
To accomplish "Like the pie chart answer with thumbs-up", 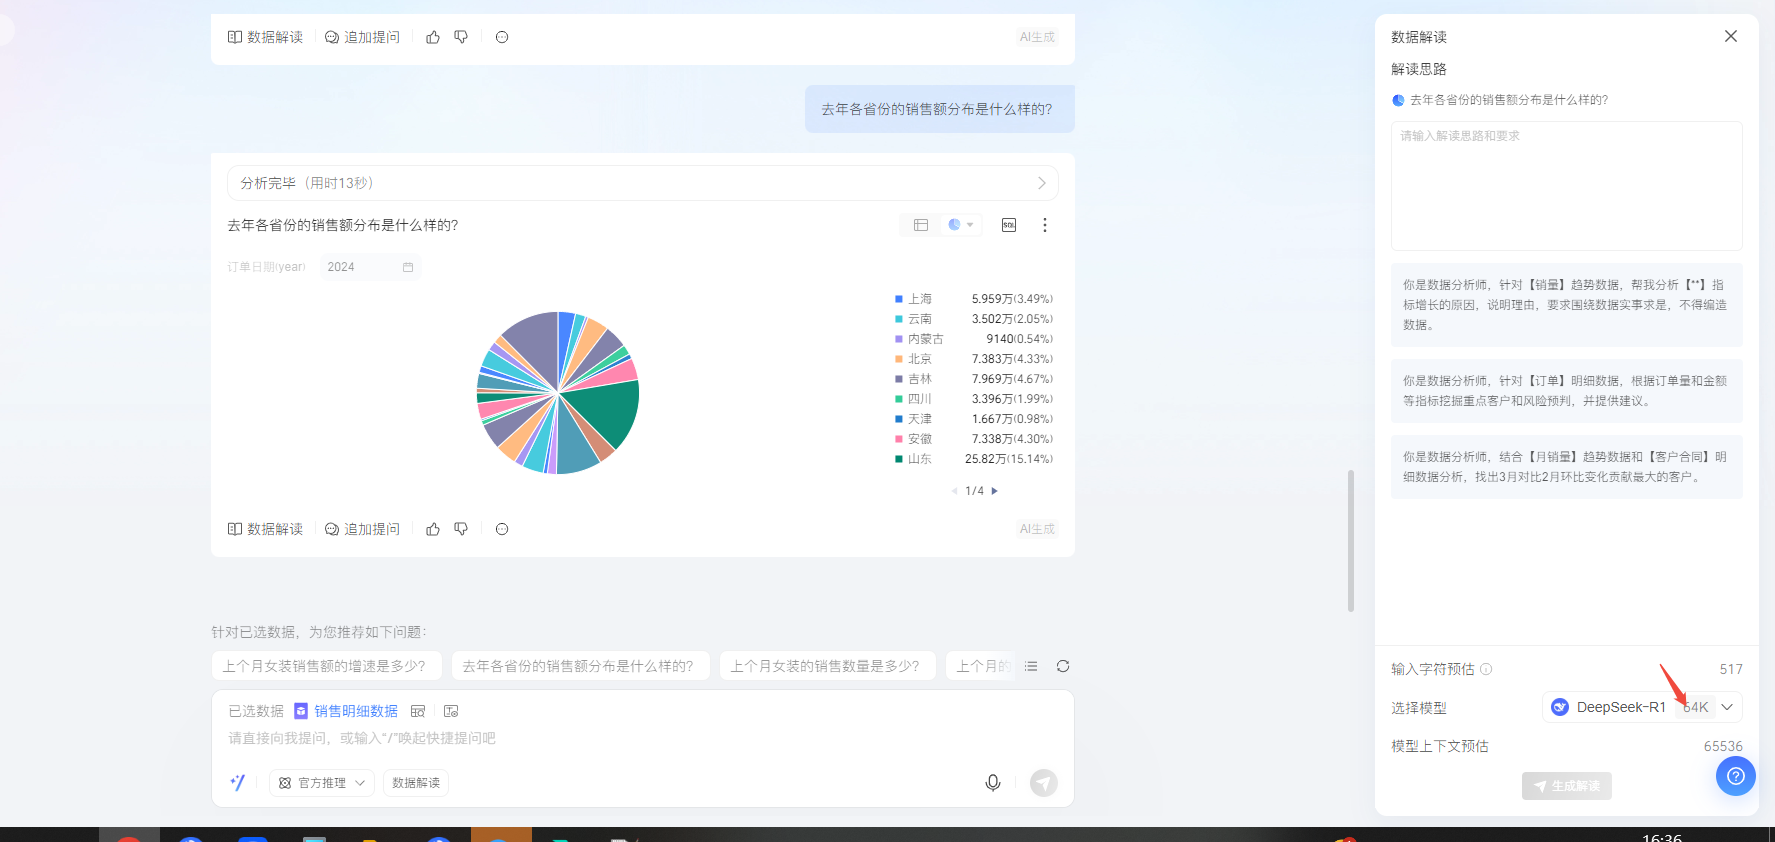I will (433, 529).
